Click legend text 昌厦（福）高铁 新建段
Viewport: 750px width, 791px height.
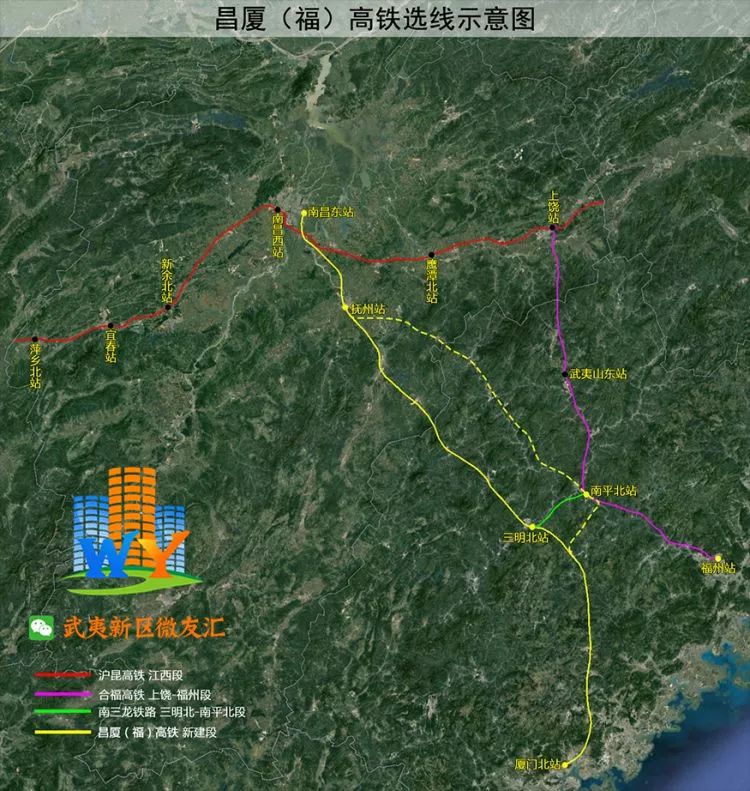pos(157,732)
